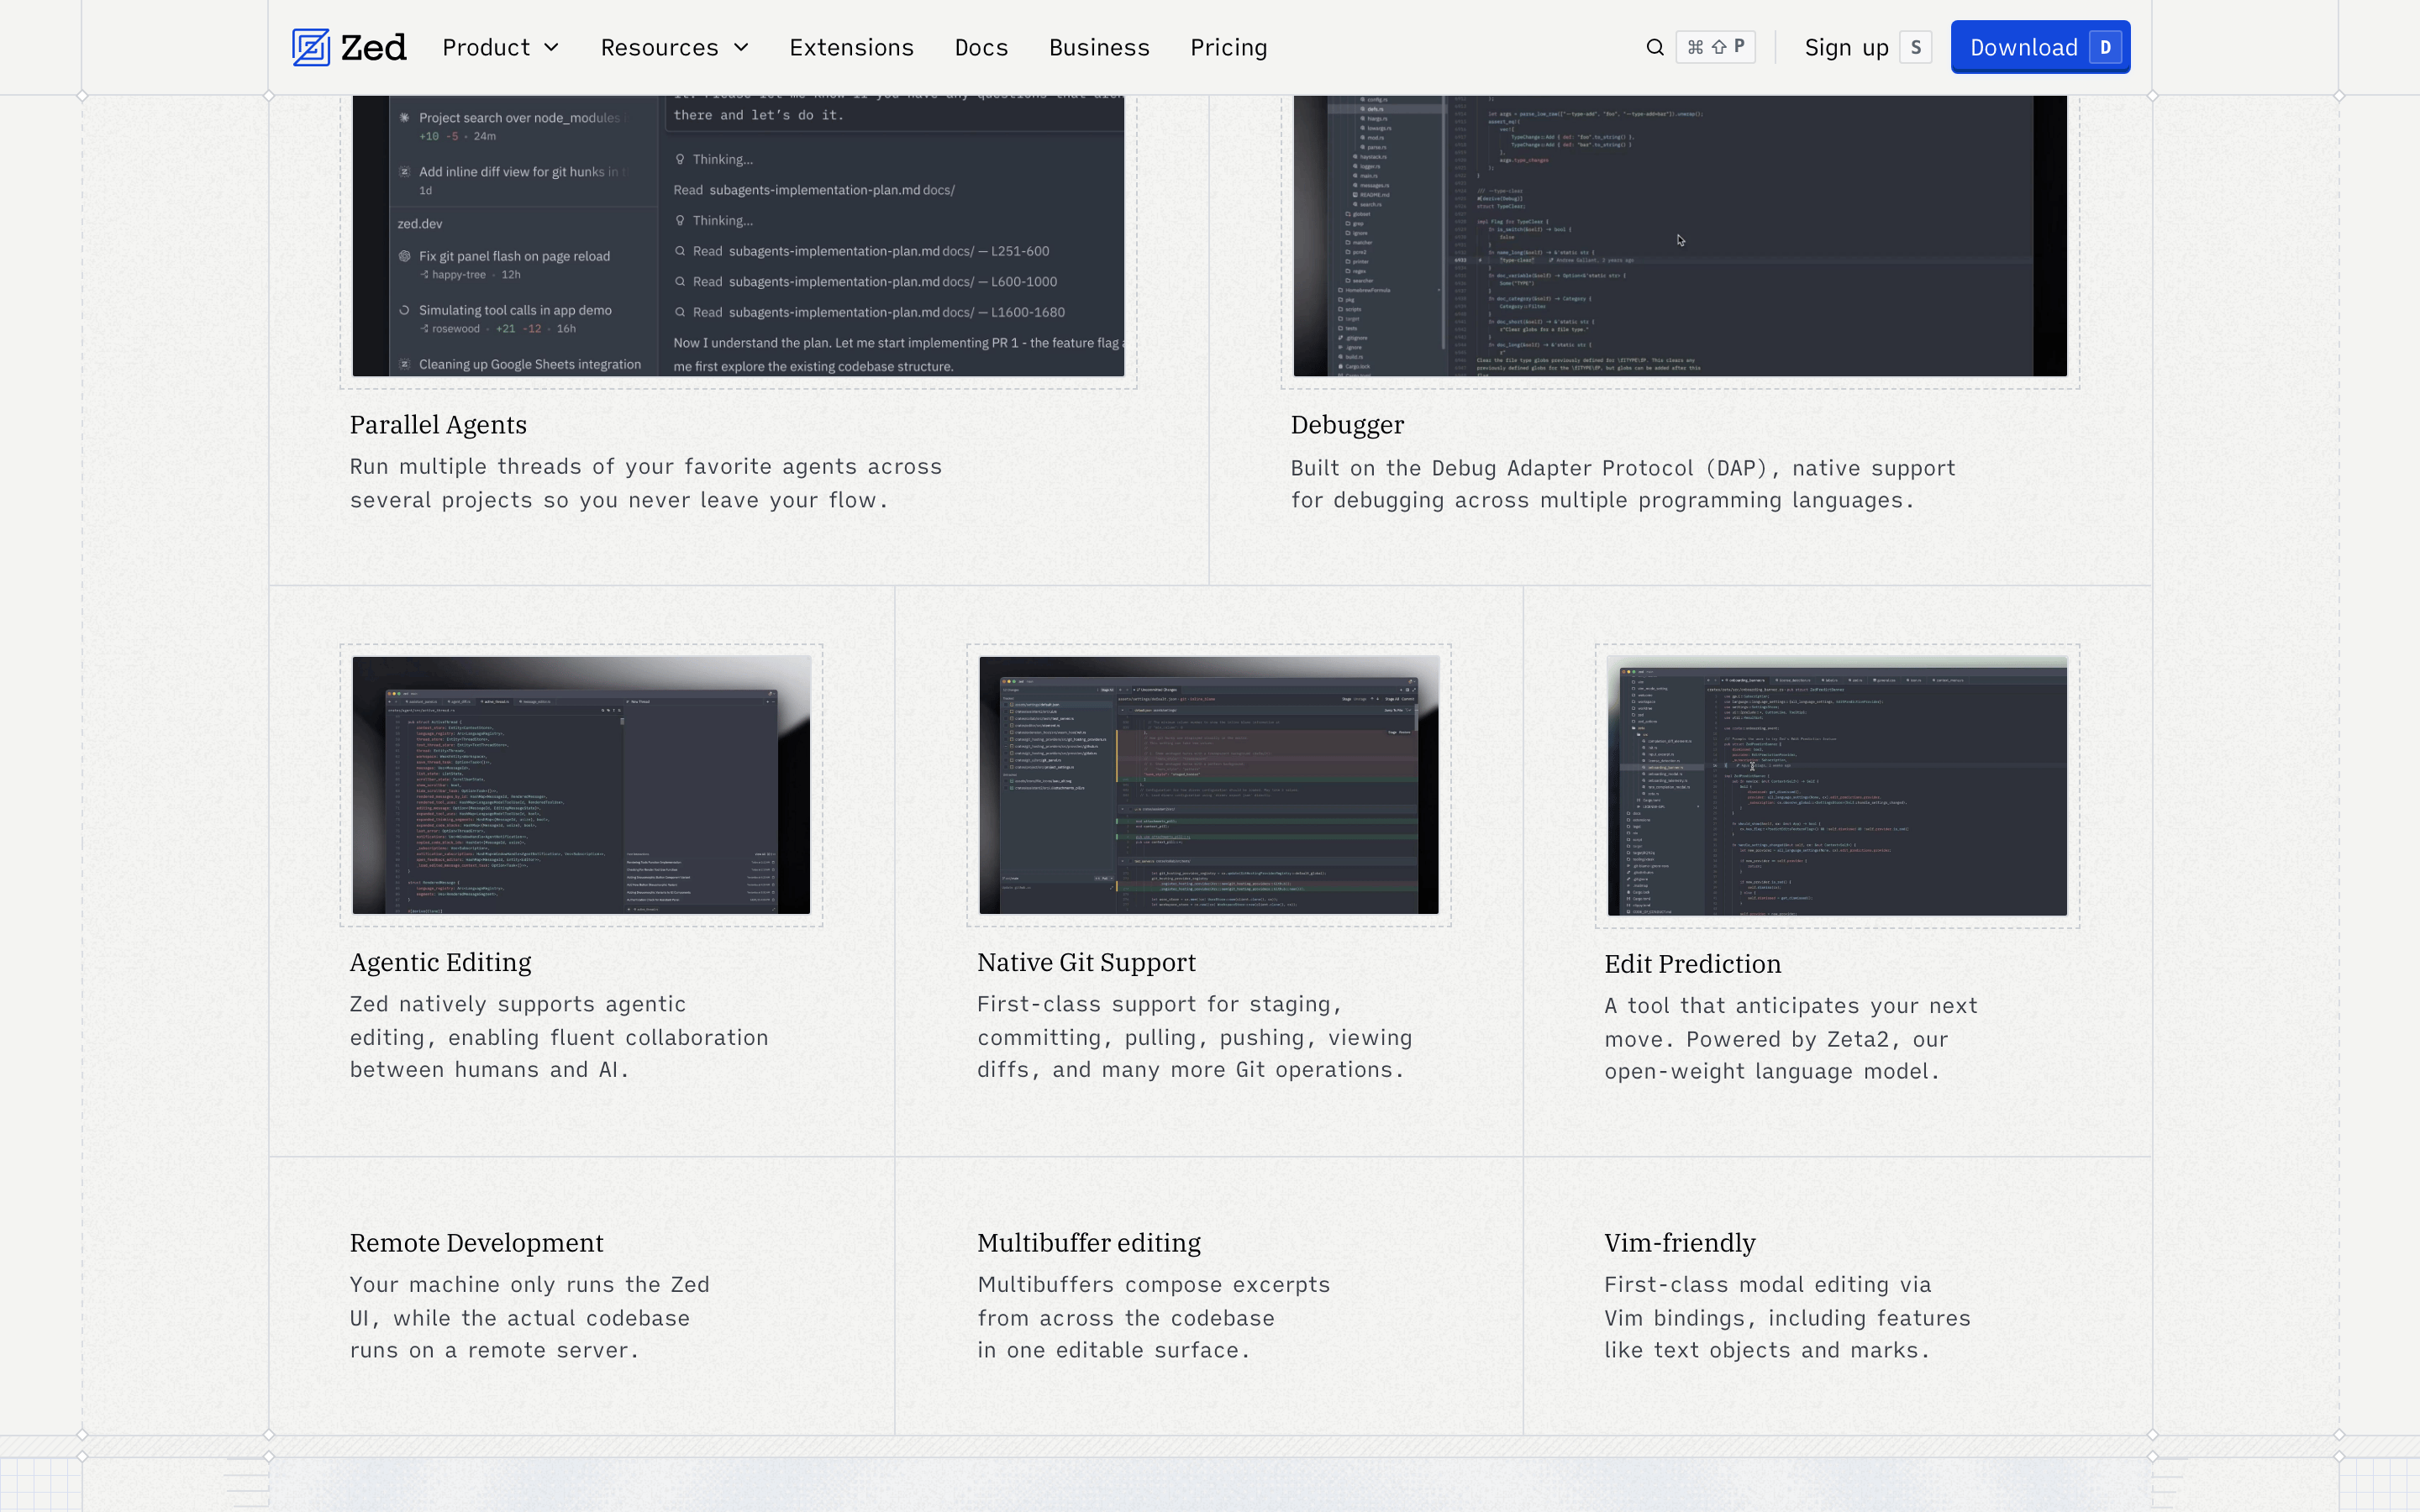
Task: Click the Vim-friendly heading
Action: click(1679, 1243)
